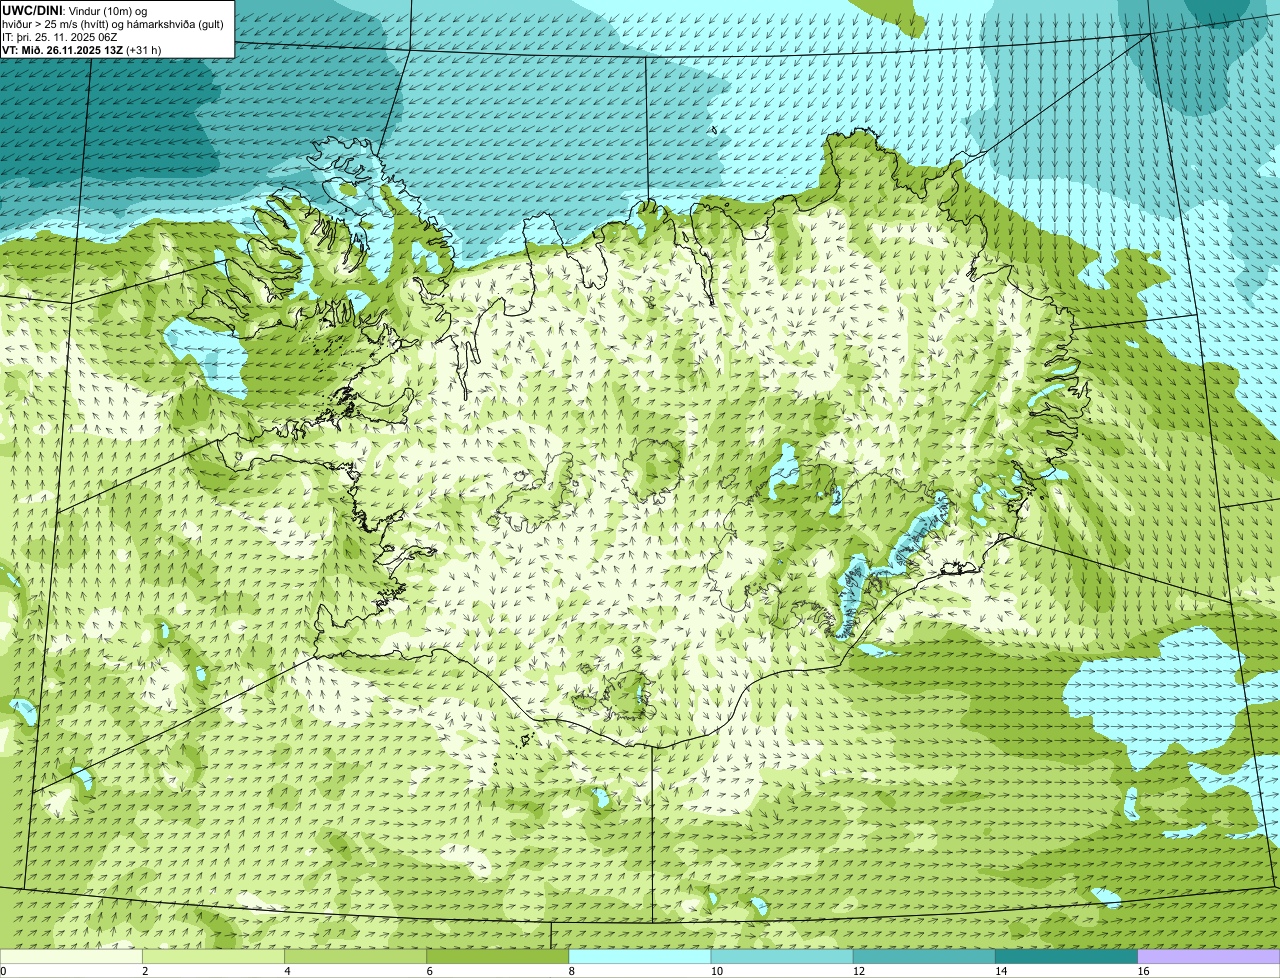Image resolution: width=1280 pixels, height=978 pixels.
Task: Click the "UWC/DINI: Vindur (10m) og" title line
Action: 75,10
